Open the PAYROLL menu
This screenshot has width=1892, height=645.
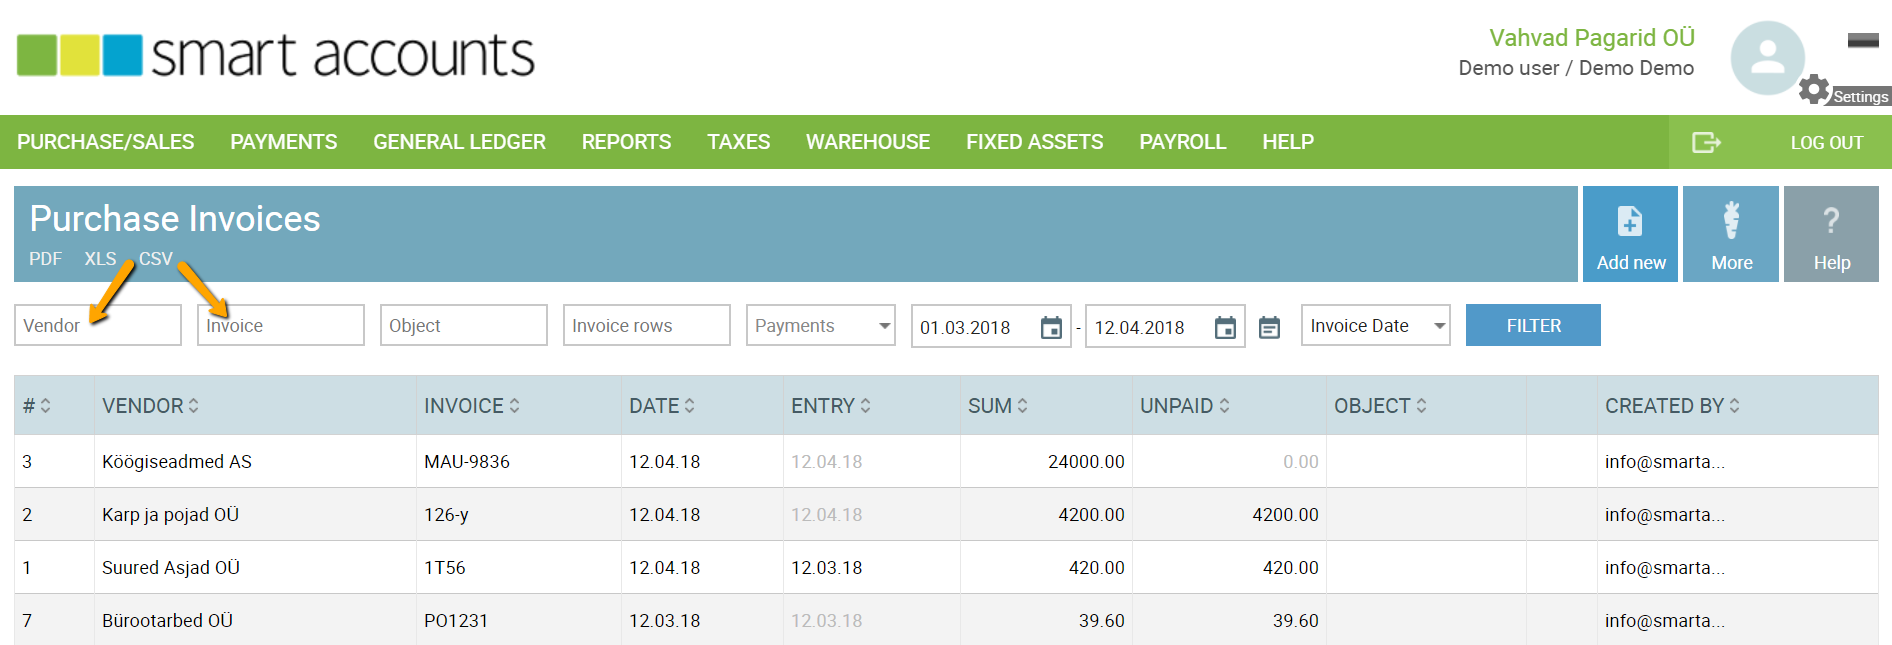1183,142
